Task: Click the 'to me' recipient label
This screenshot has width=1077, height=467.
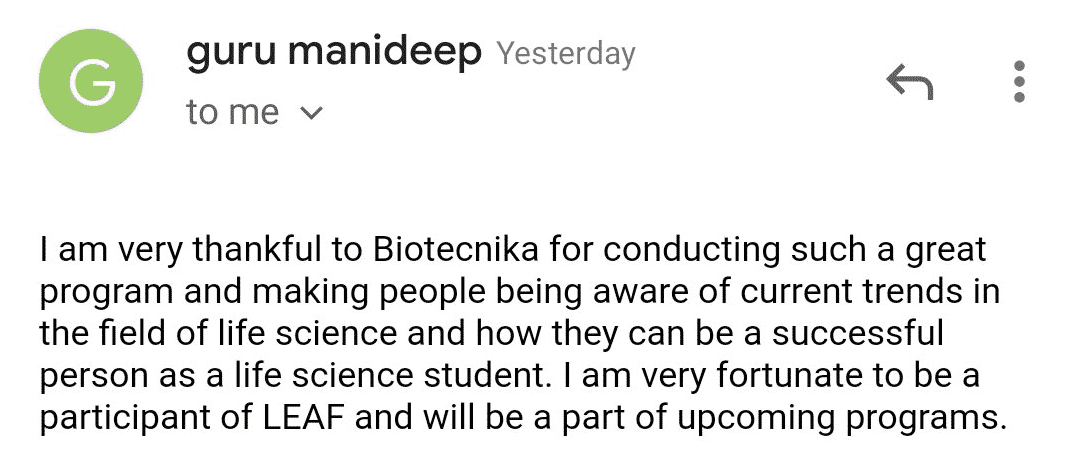Action: pyautogui.click(x=232, y=112)
